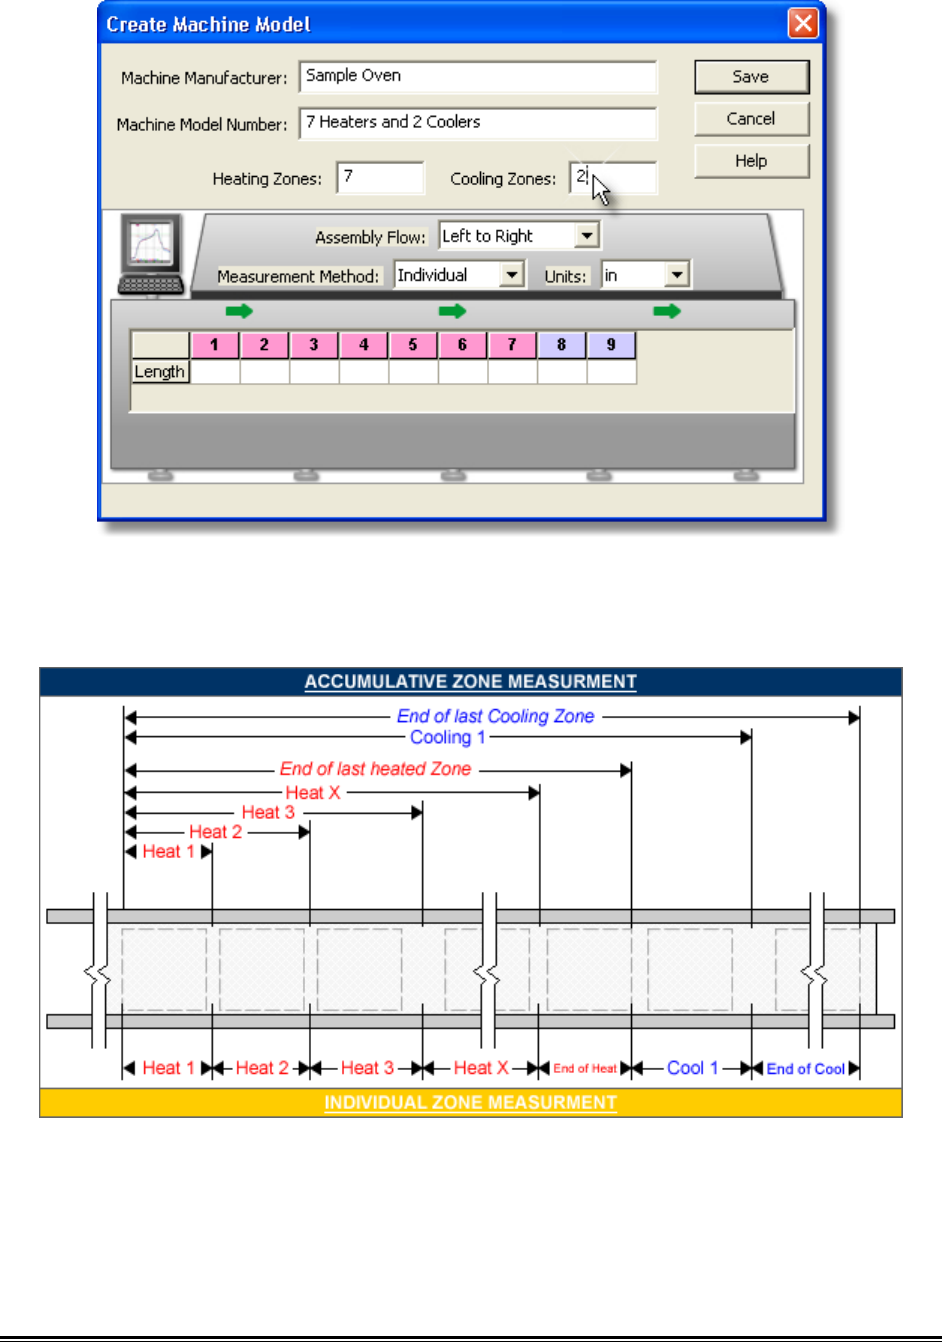Select cooling zone 8 column header

pyautogui.click(x=562, y=345)
